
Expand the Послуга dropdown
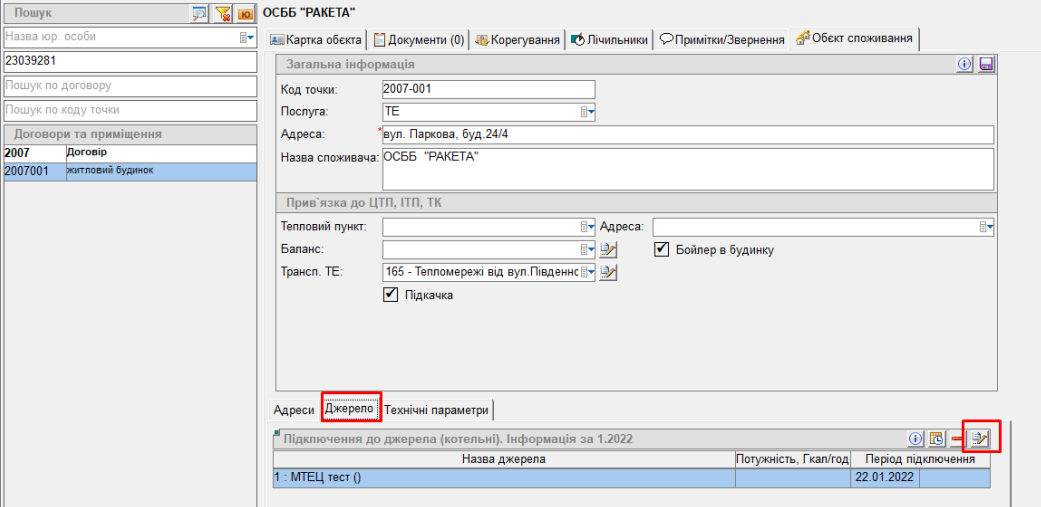click(588, 112)
